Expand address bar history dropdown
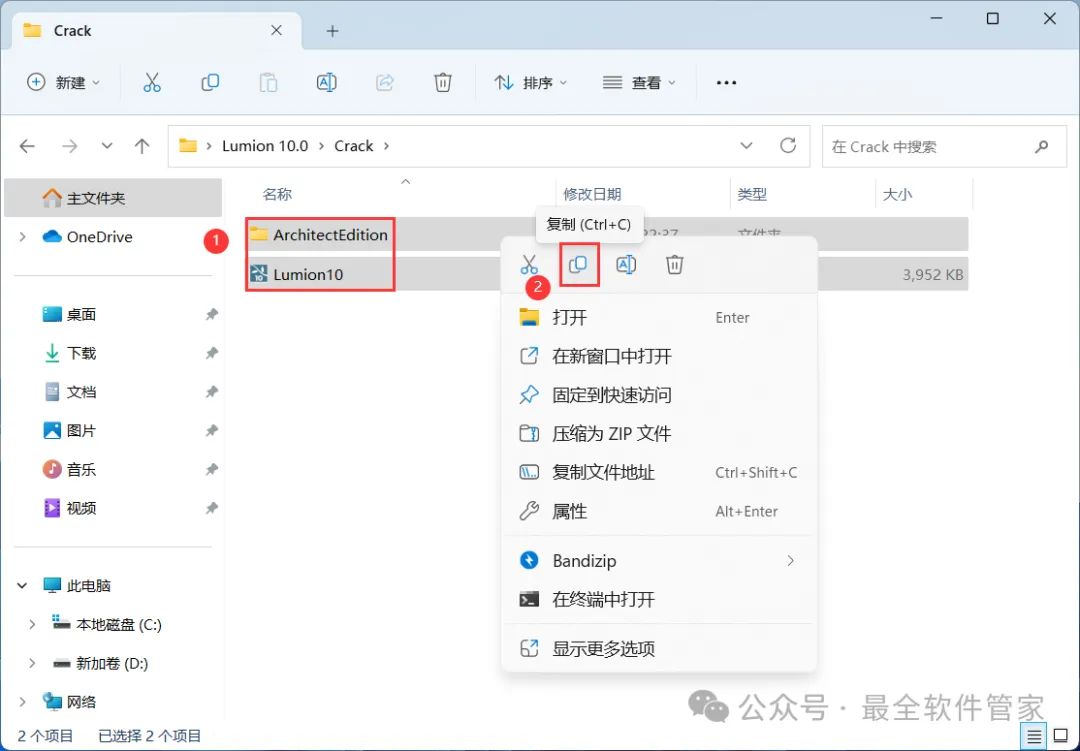The height and width of the screenshot is (751, 1080). pos(746,145)
